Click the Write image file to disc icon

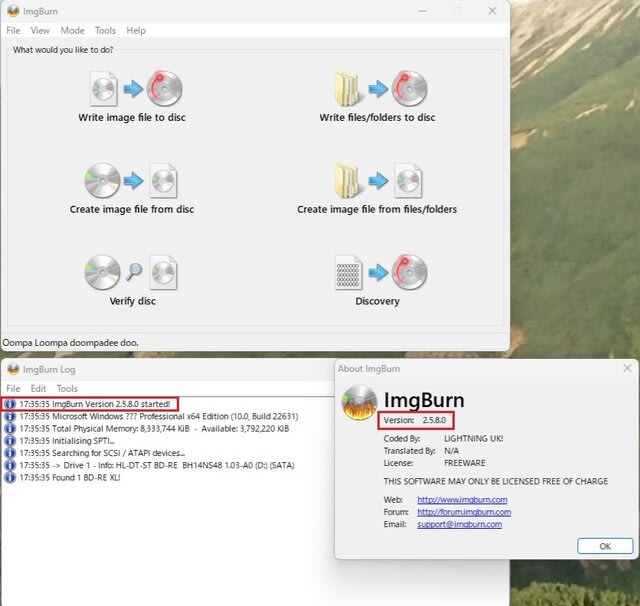(136, 89)
